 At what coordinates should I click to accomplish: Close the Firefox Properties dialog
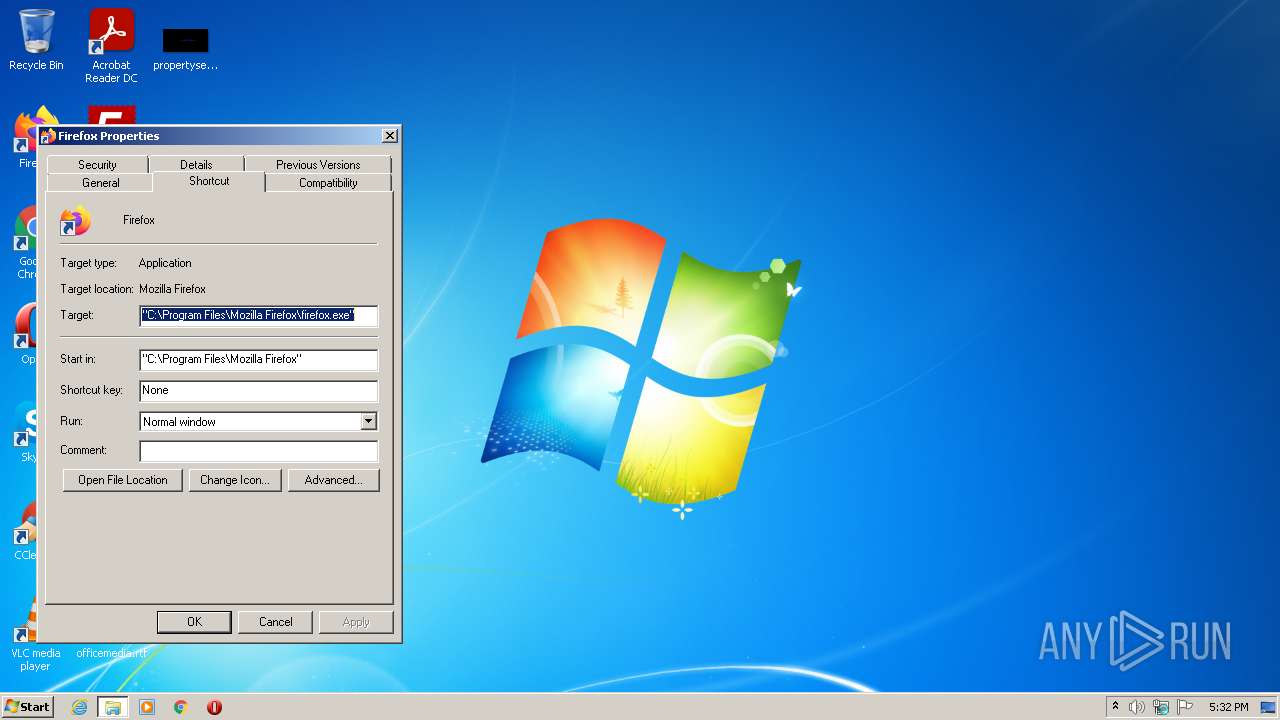390,136
